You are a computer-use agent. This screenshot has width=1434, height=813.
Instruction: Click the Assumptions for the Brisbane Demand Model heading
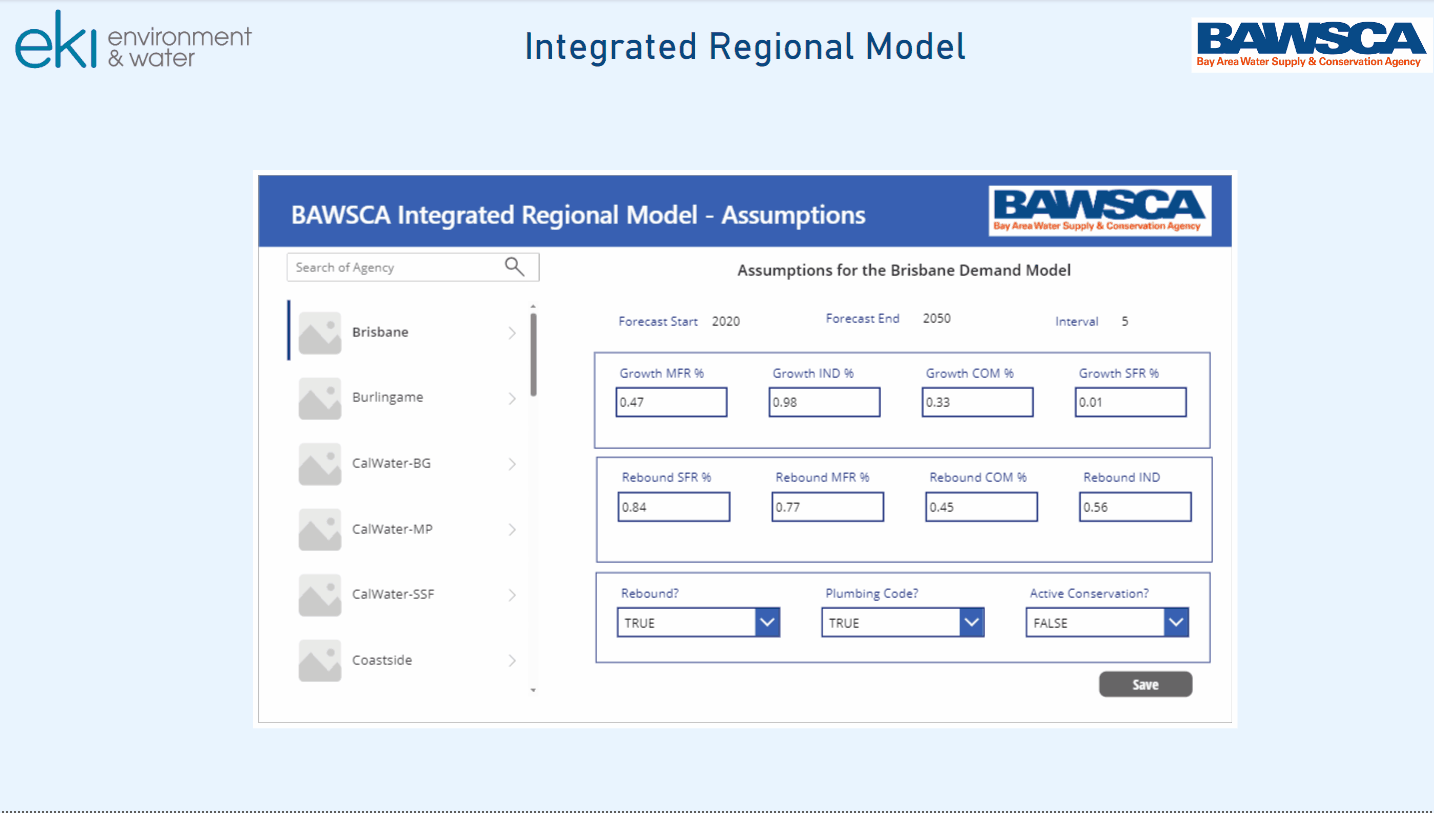[904, 270]
